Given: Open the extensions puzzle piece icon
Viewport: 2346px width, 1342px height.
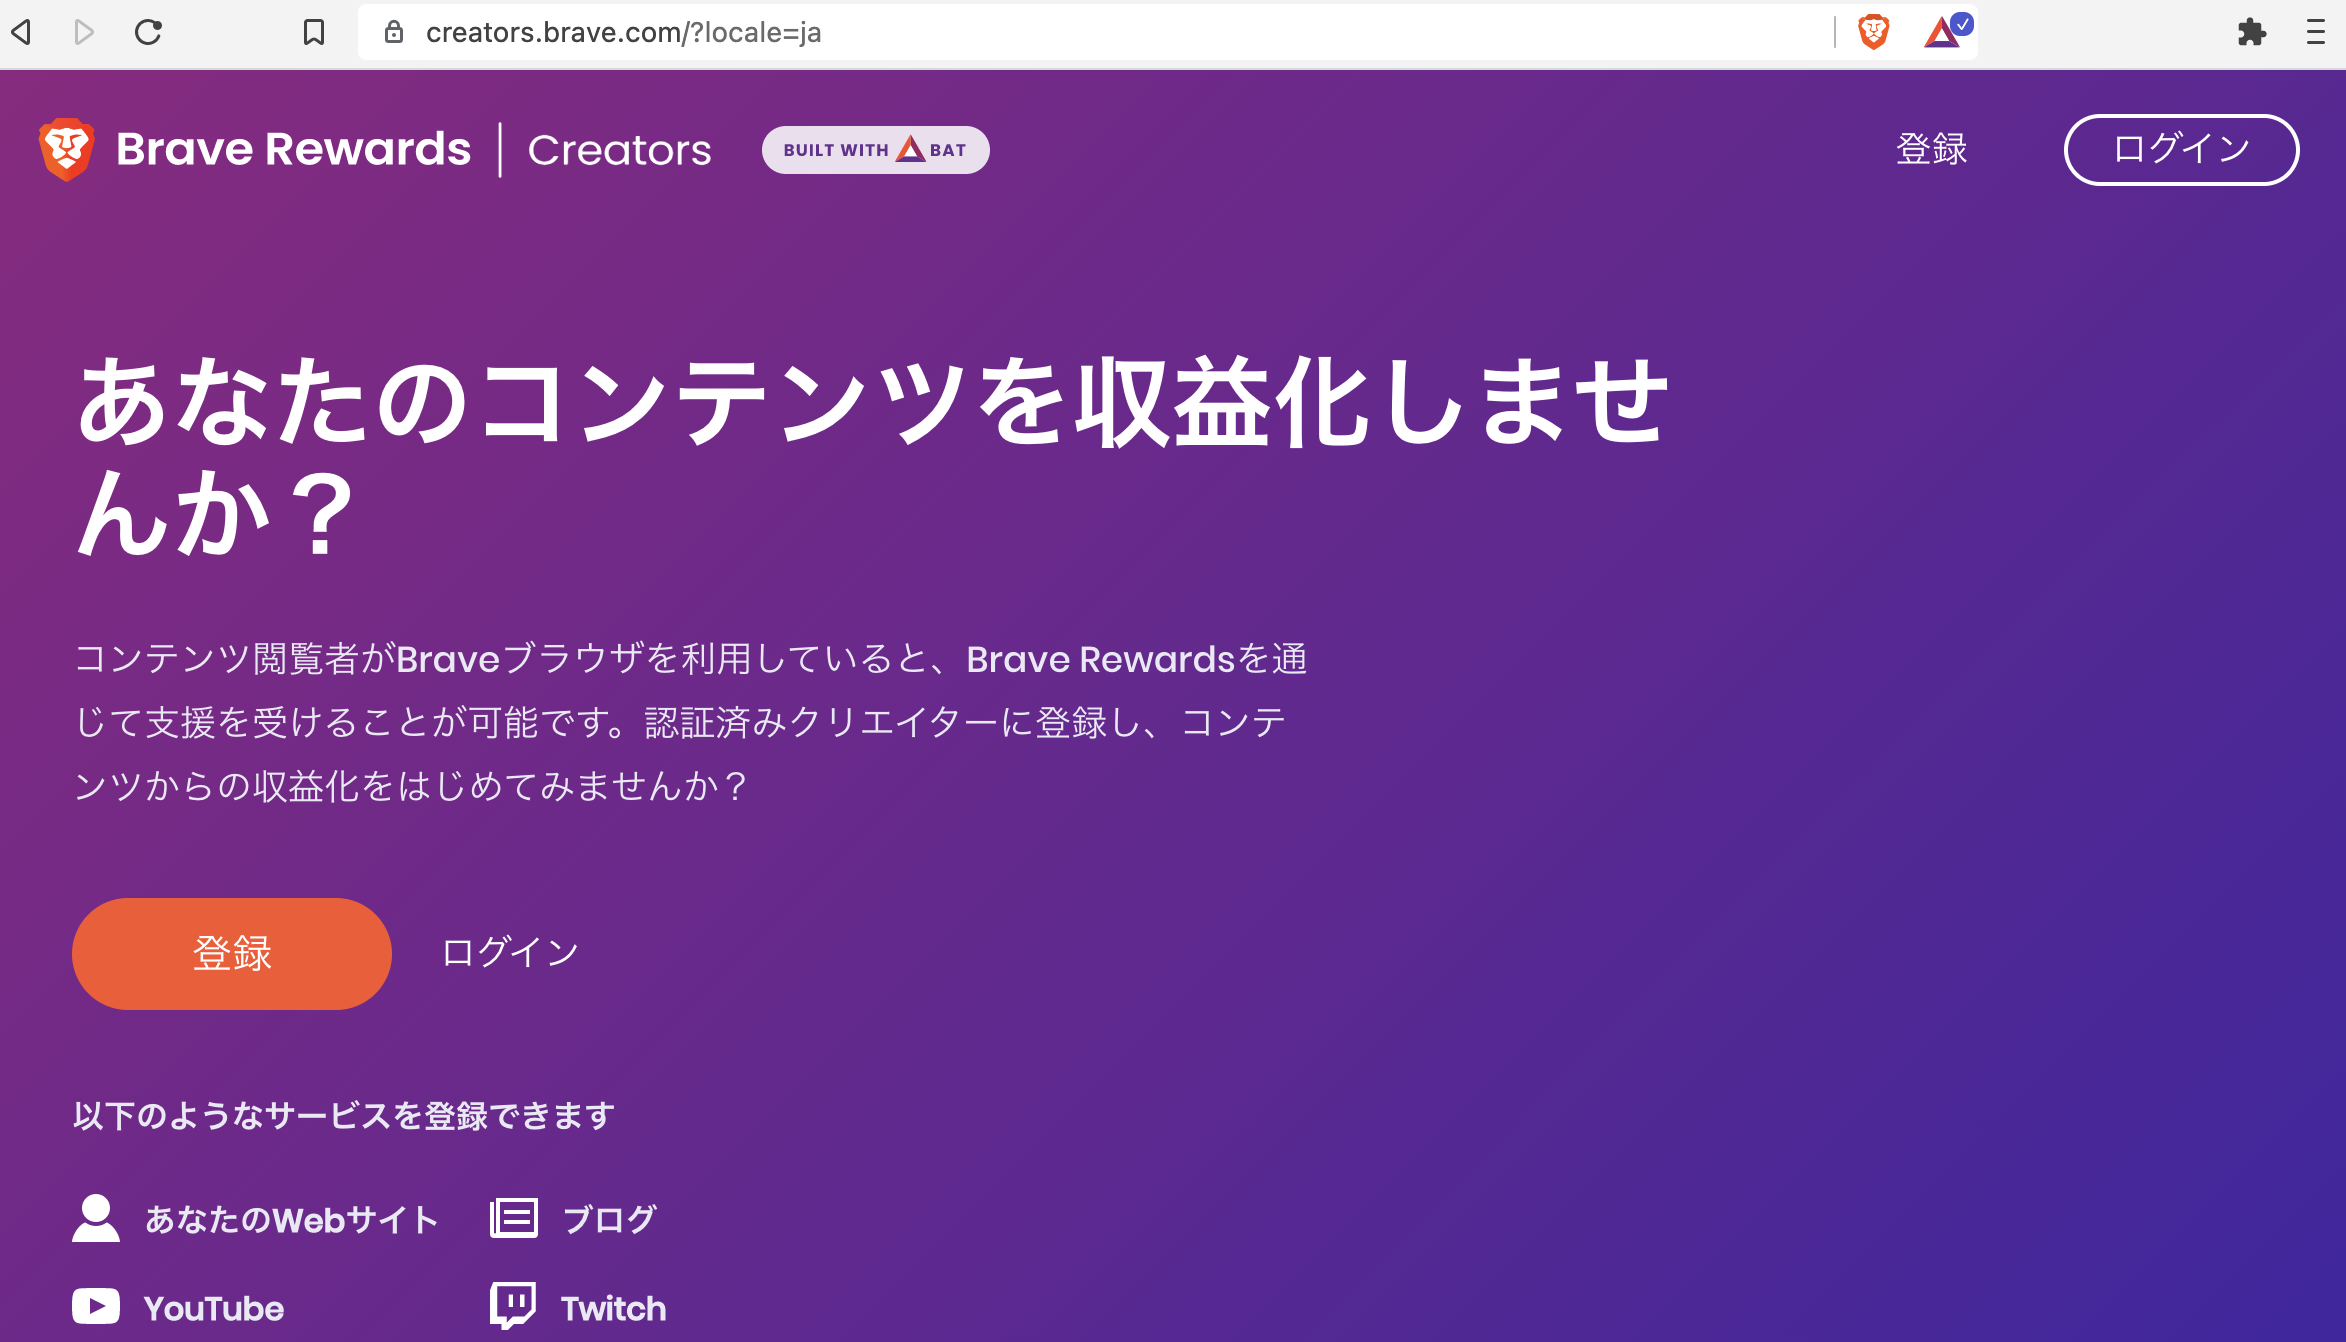Looking at the screenshot, I should (2252, 32).
